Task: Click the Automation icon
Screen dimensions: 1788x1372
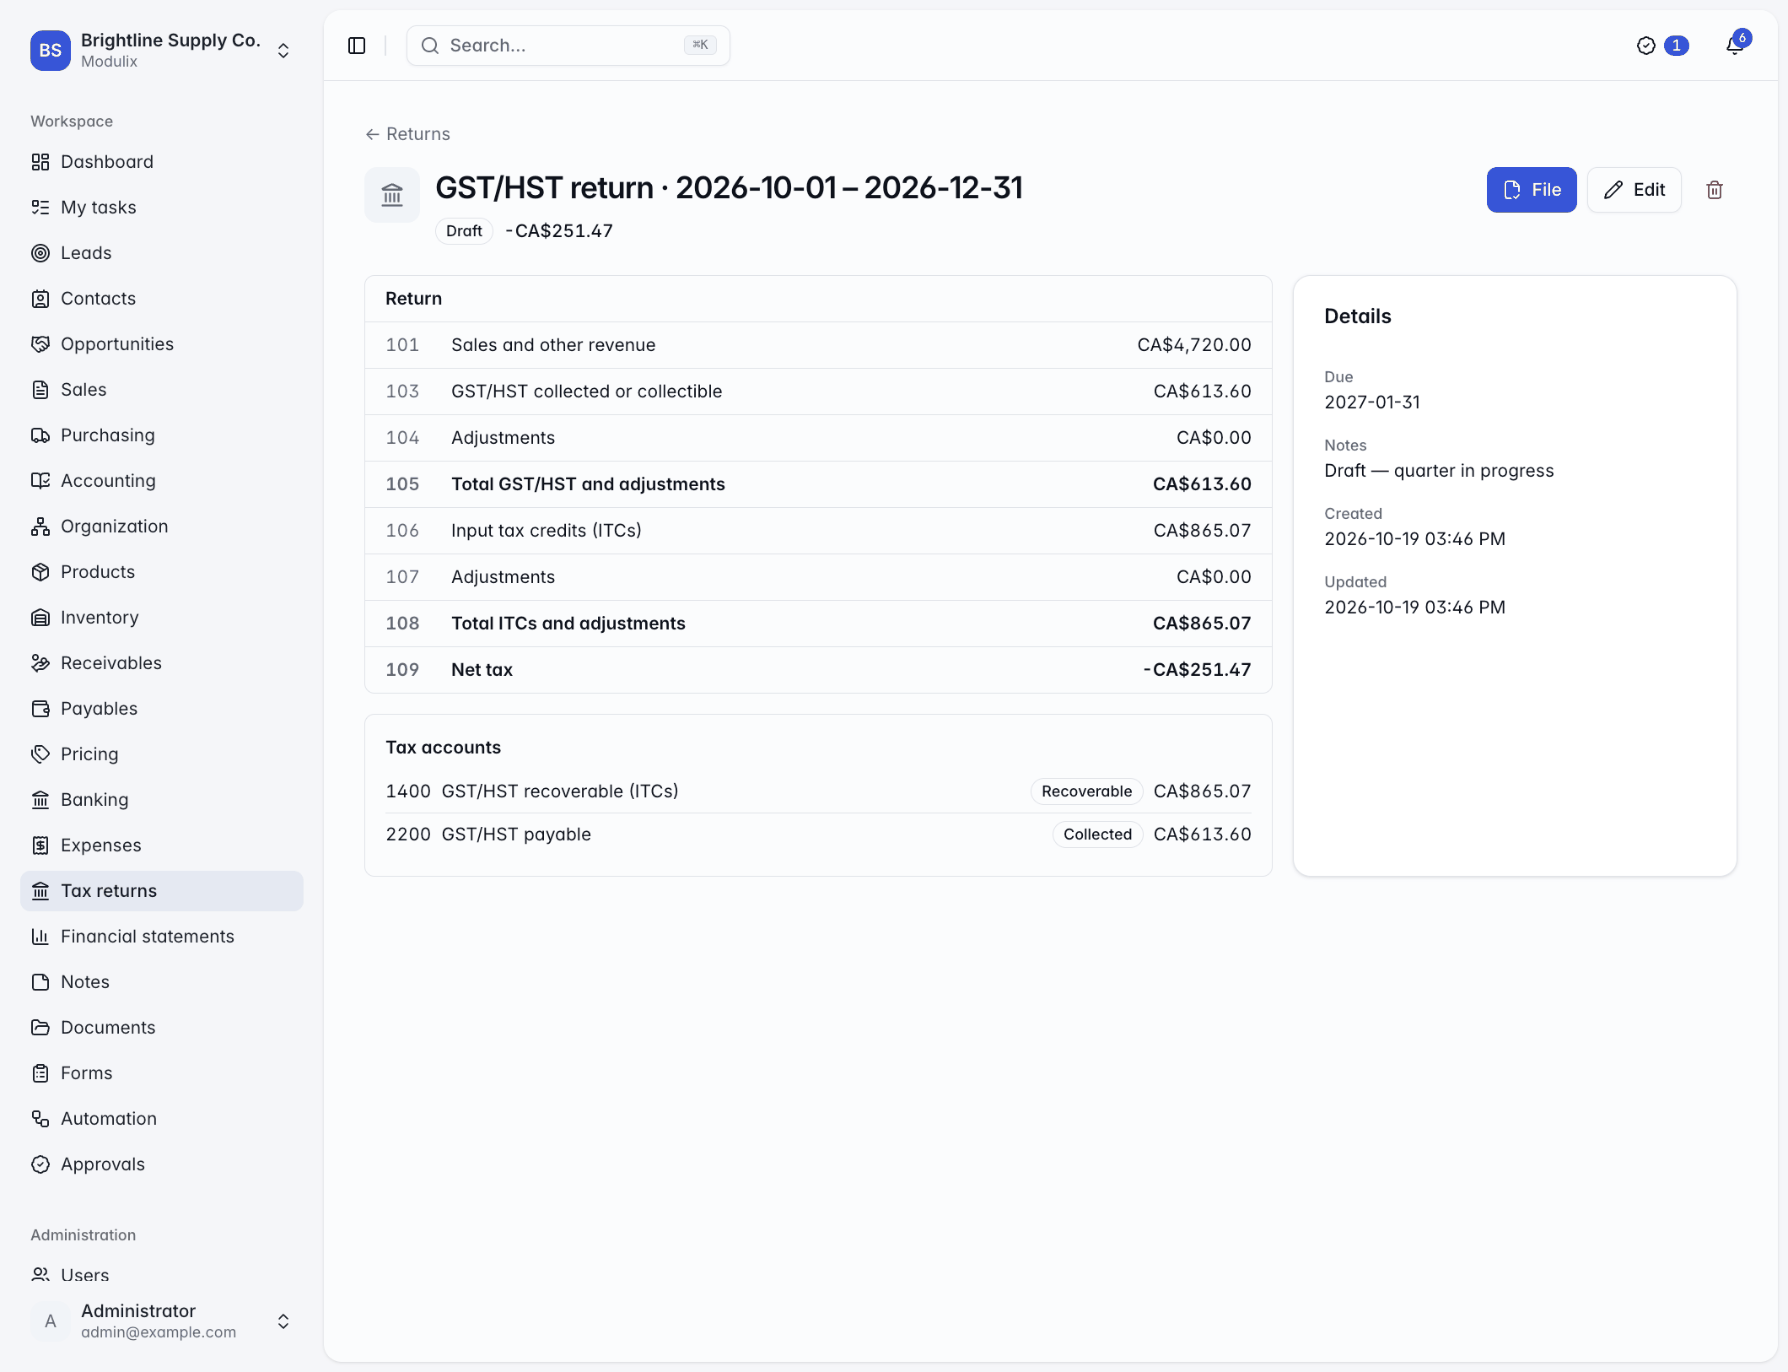Action: click(x=40, y=1119)
